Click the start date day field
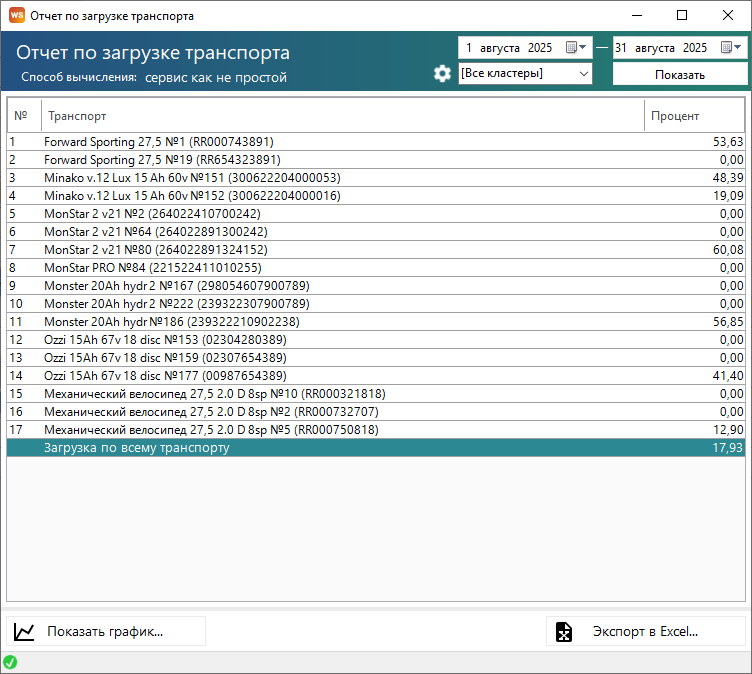Screen dimensions: 752x674 point(469,47)
